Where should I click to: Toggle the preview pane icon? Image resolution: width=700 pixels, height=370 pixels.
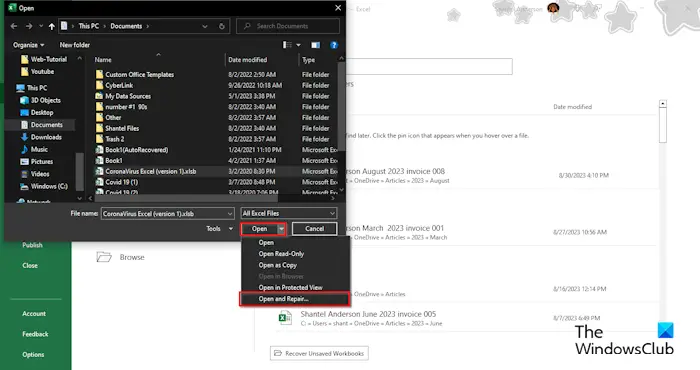(x=316, y=45)
